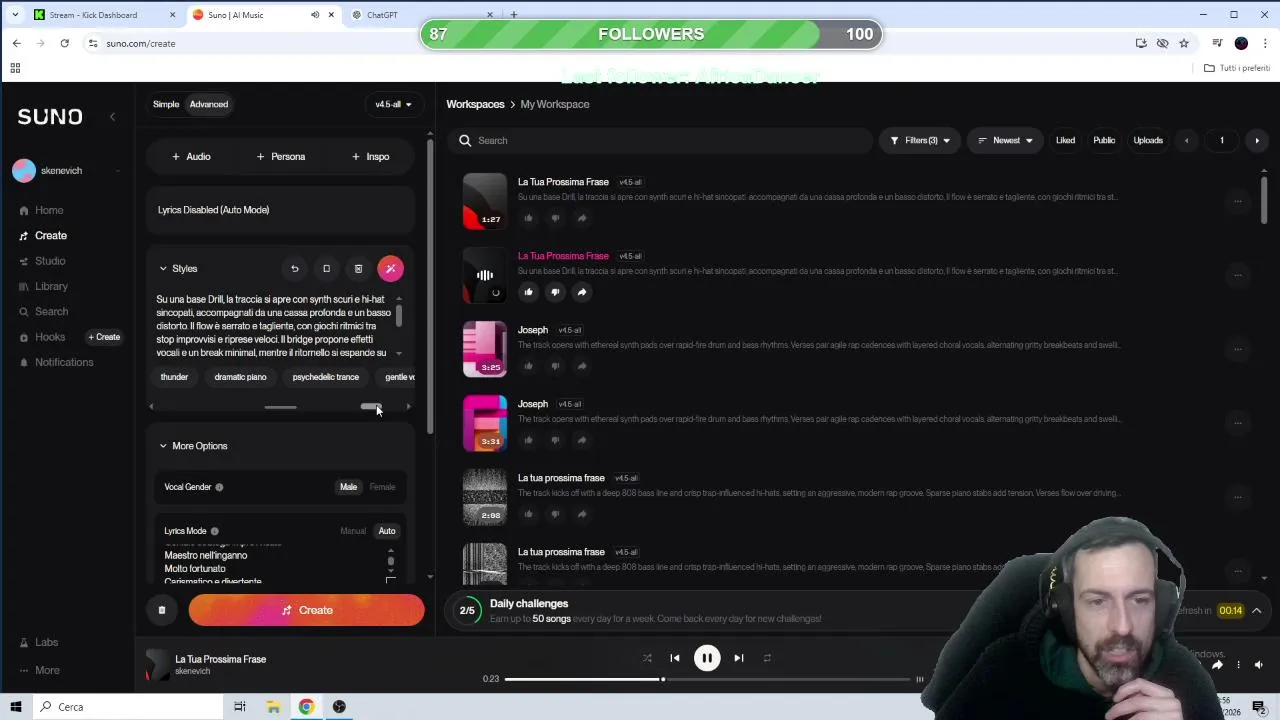Like the first La Tua Prossima Frase track

pyautogui.click(x=528, y=218)
